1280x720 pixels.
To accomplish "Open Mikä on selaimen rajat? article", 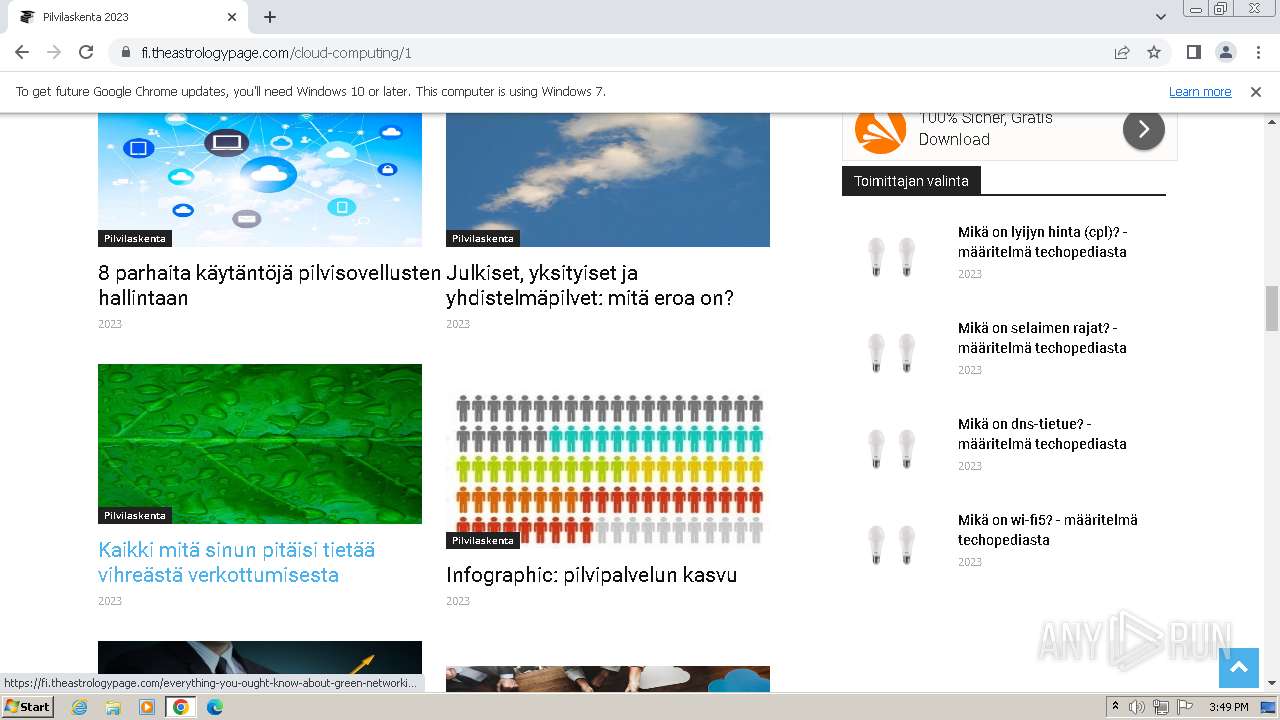I will [x=1042, y=338].
